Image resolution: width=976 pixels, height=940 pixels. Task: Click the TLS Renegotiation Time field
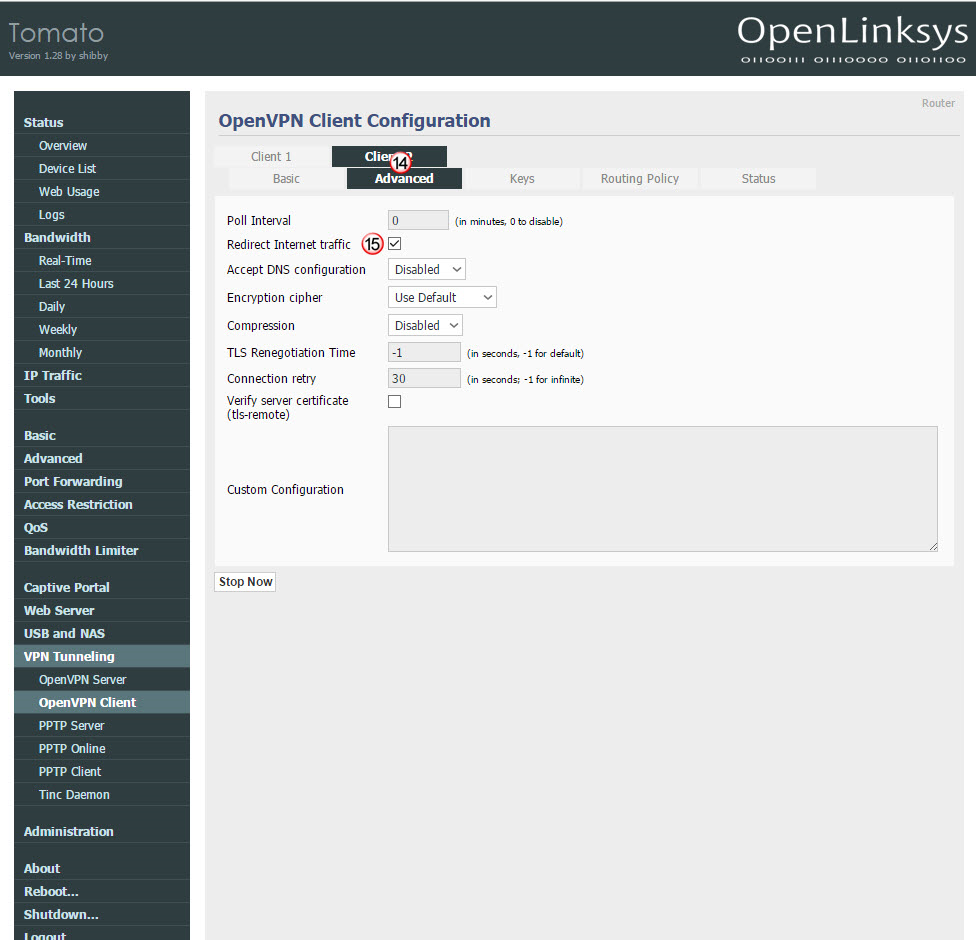(425, 352)
